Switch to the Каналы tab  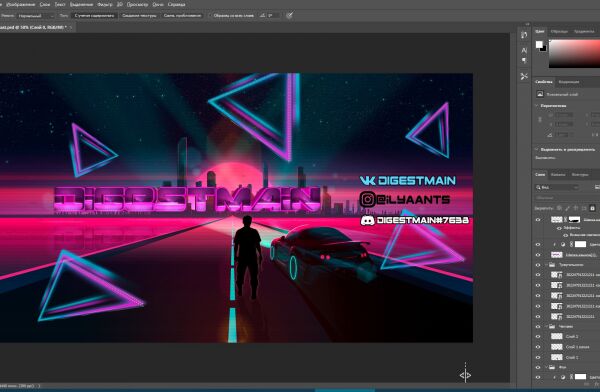[558, 175]
